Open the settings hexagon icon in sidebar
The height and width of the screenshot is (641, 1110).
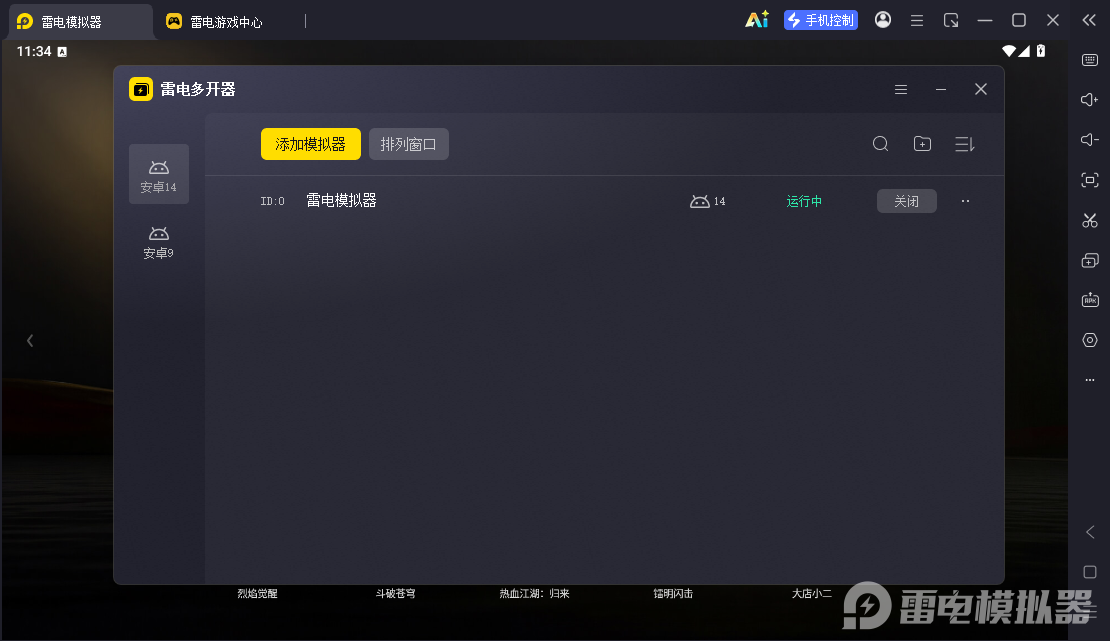[x=1090, y=340]
